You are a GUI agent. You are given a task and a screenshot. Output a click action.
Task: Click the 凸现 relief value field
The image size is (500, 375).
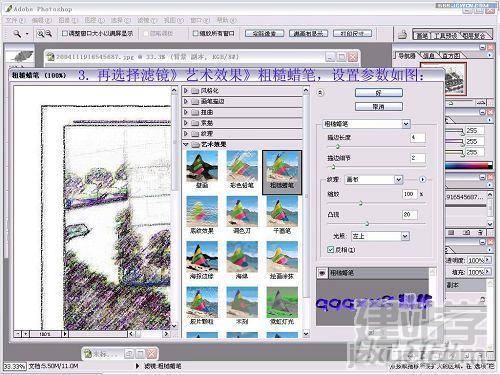point(409,215)
